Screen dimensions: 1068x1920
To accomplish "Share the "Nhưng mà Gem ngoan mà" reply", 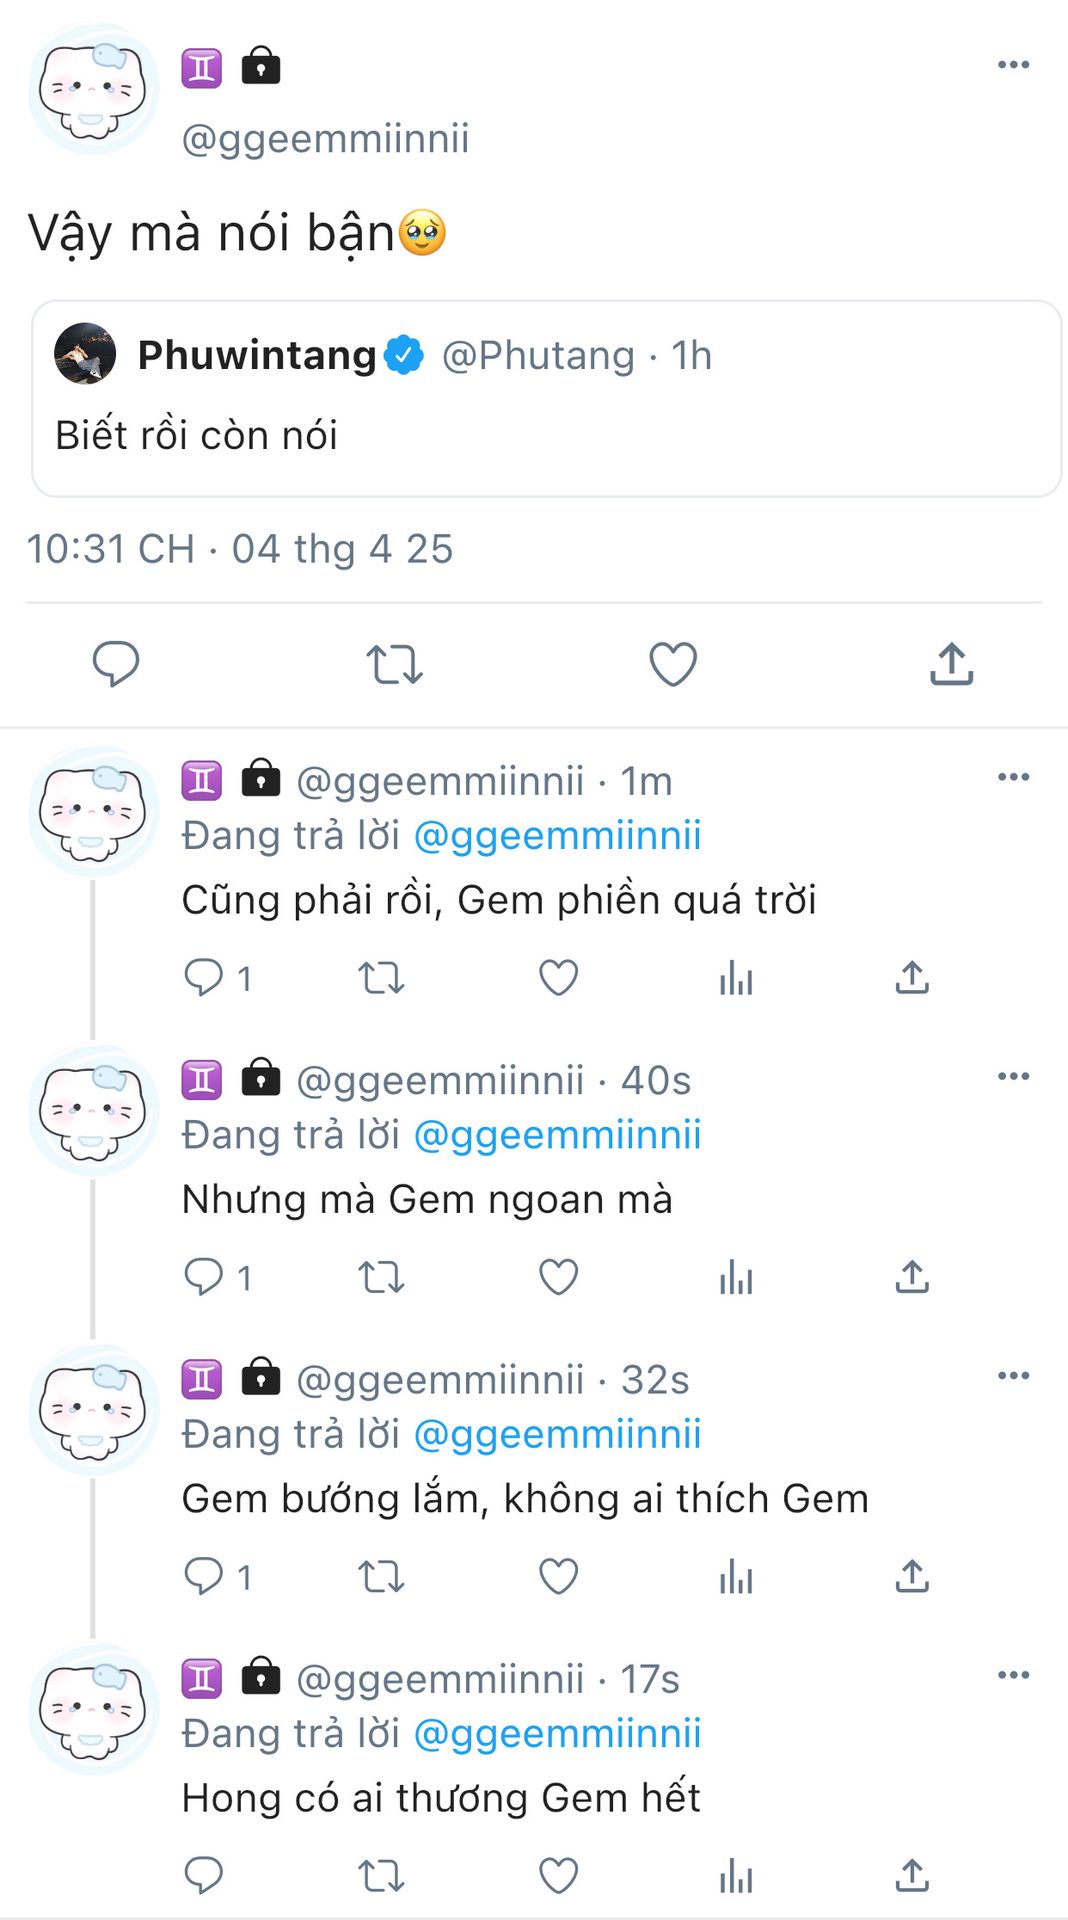I will click(x=912, y=1277).
